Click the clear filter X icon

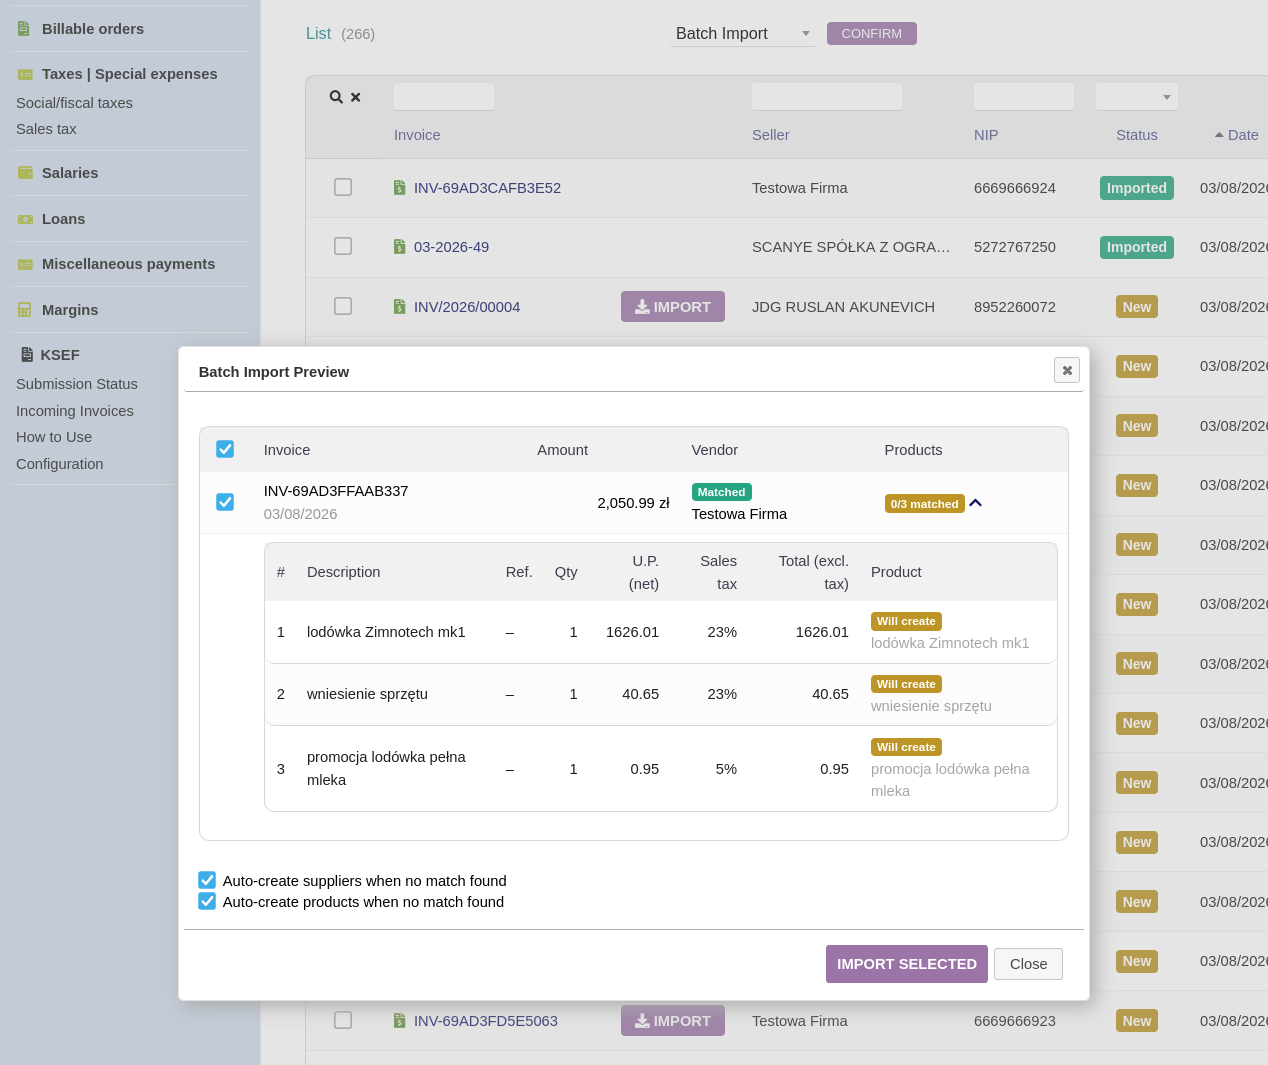click(x=356, y=97)
